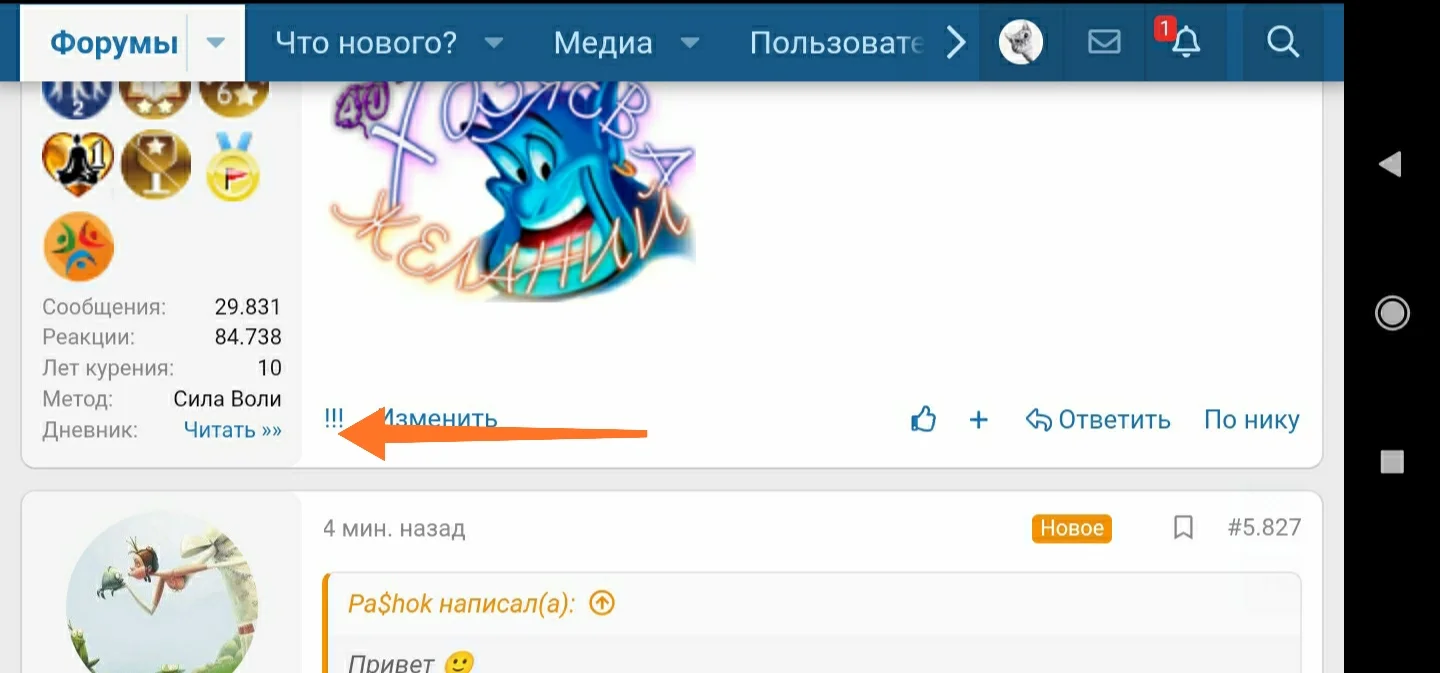The height and width of the screenshot is (673, 1440).
Task: Tap the Android recent apps square
Action: coord(1392,461)
